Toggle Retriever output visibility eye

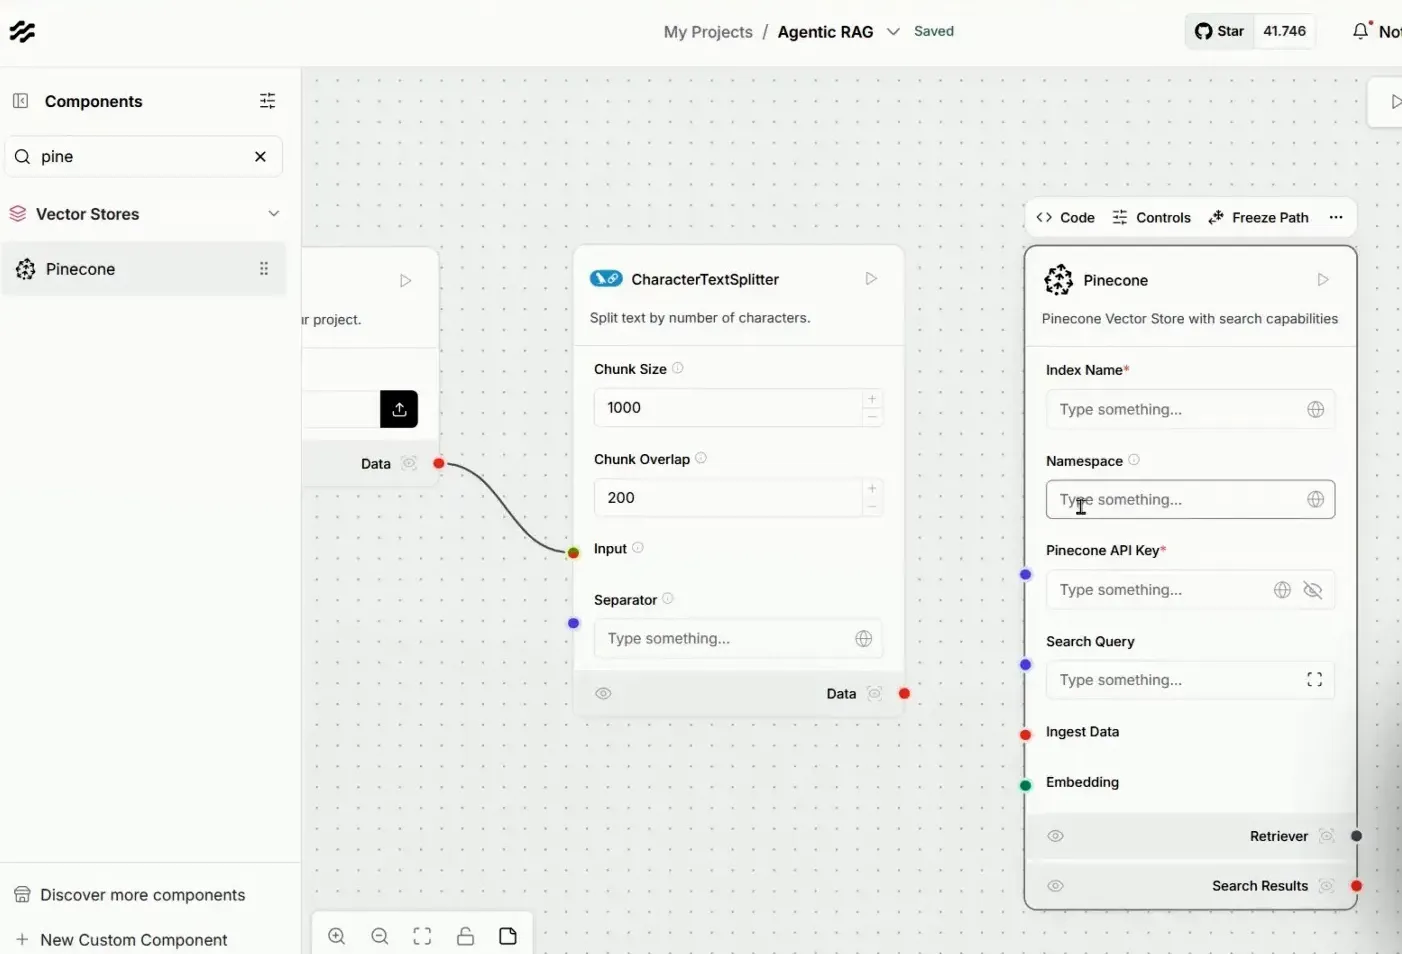pos(1055,836)
